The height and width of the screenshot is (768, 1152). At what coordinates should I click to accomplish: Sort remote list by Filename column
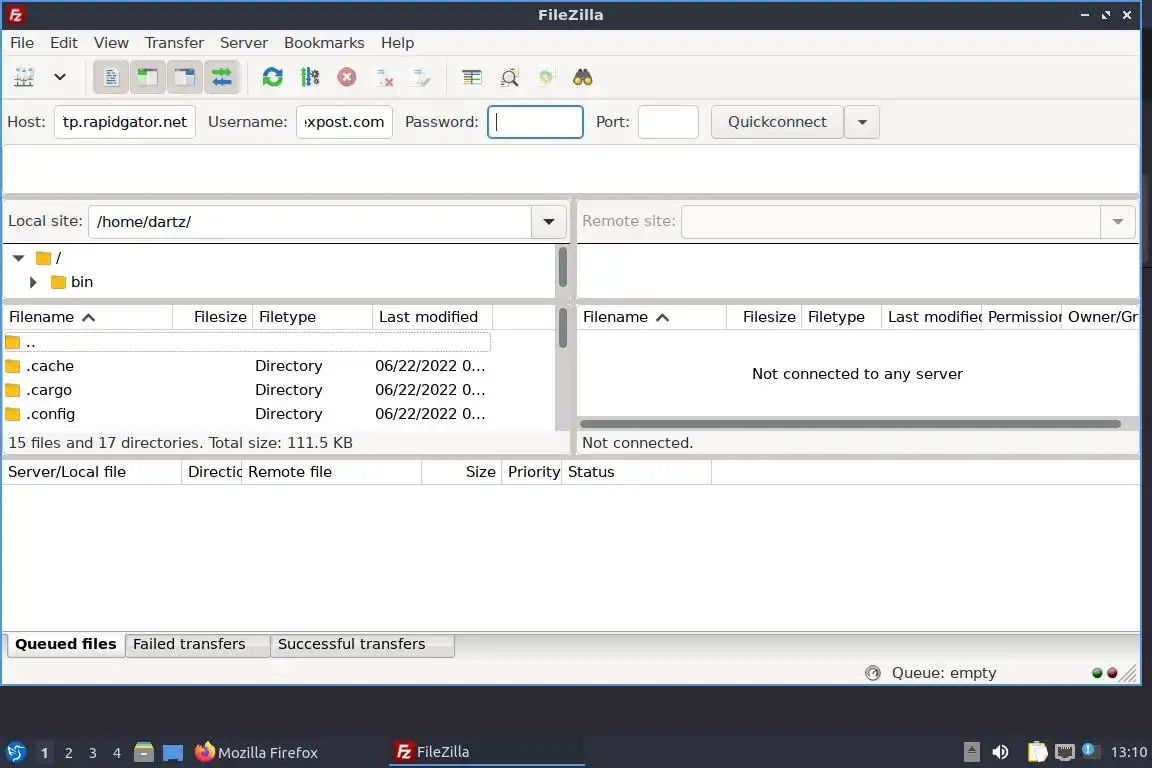tap(651, 317)
